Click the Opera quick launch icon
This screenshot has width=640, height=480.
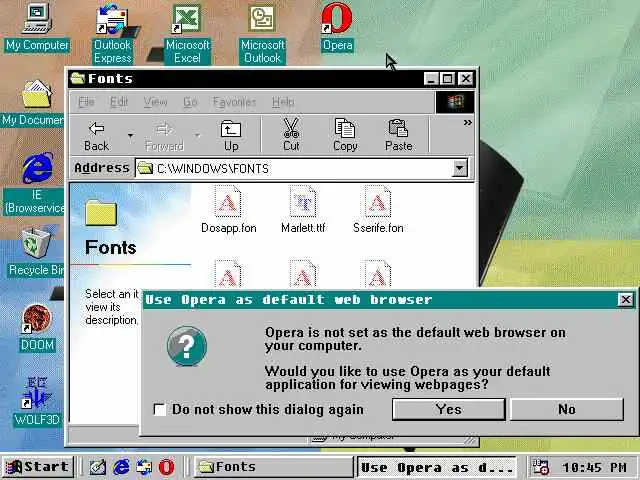(166, 467)
